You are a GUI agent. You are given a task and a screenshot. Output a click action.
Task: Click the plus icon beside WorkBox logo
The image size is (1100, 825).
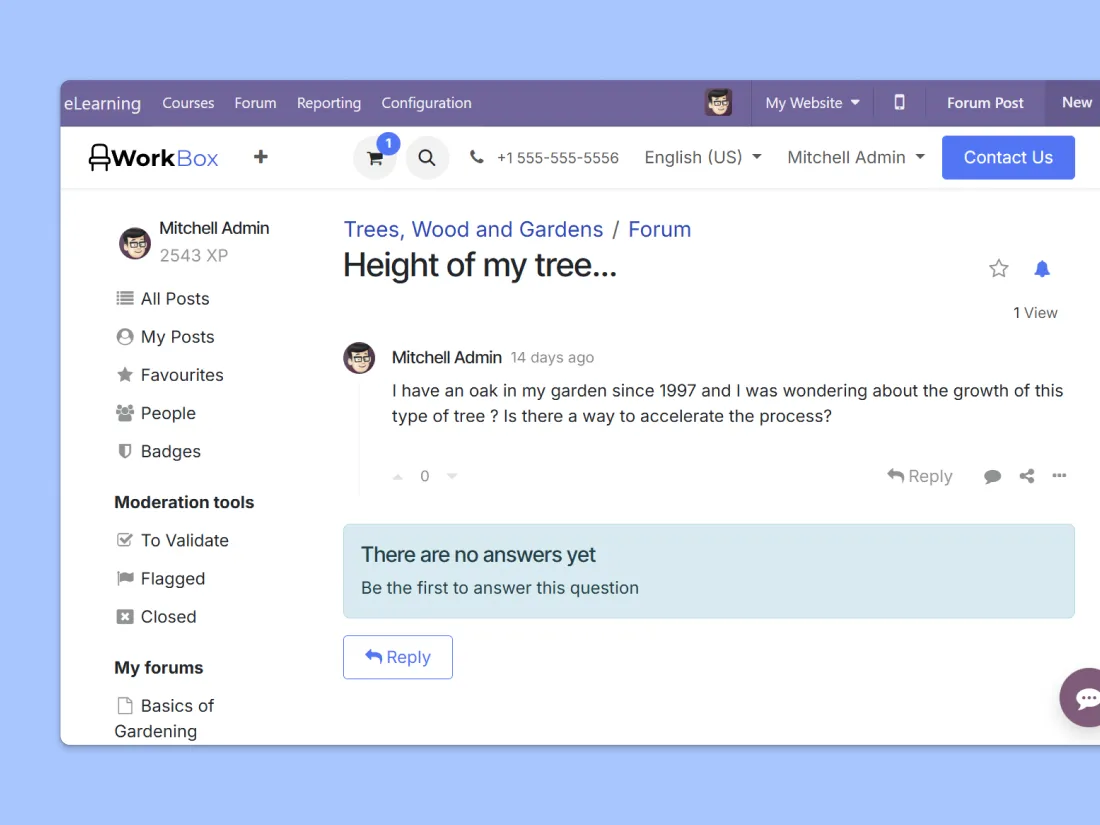pos(261,157)
